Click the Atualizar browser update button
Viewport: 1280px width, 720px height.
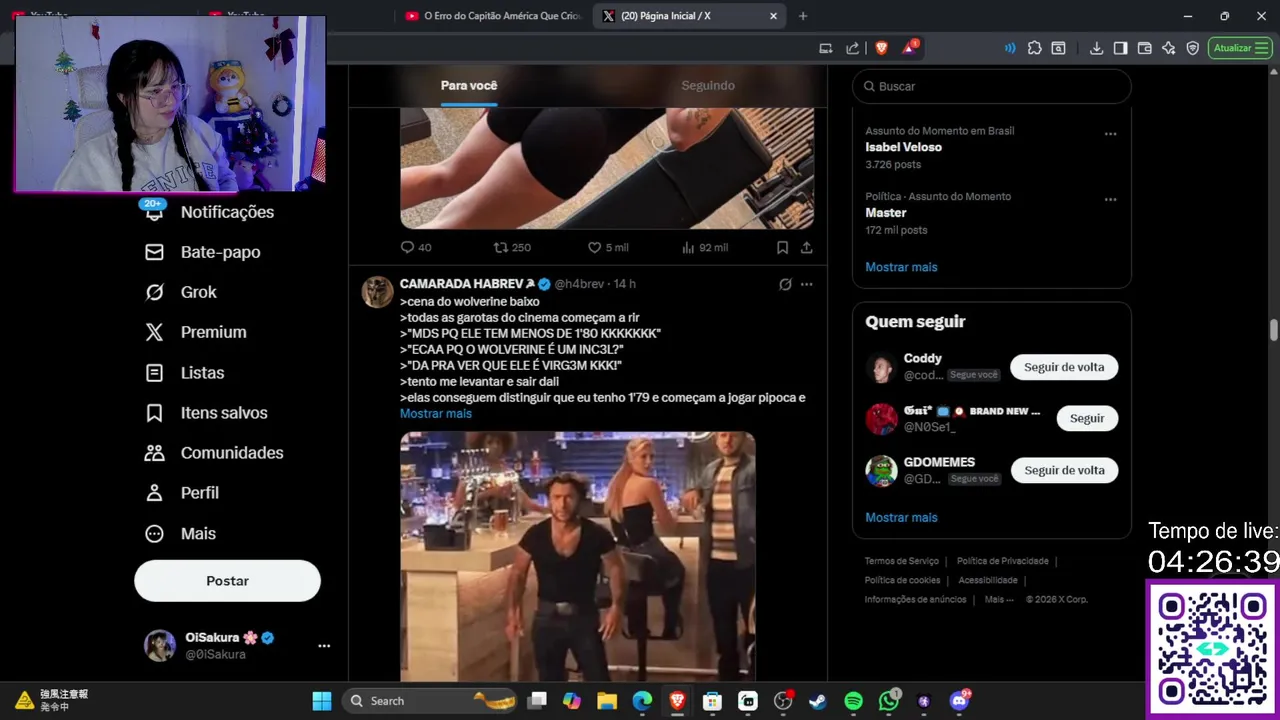point(1240,48)
